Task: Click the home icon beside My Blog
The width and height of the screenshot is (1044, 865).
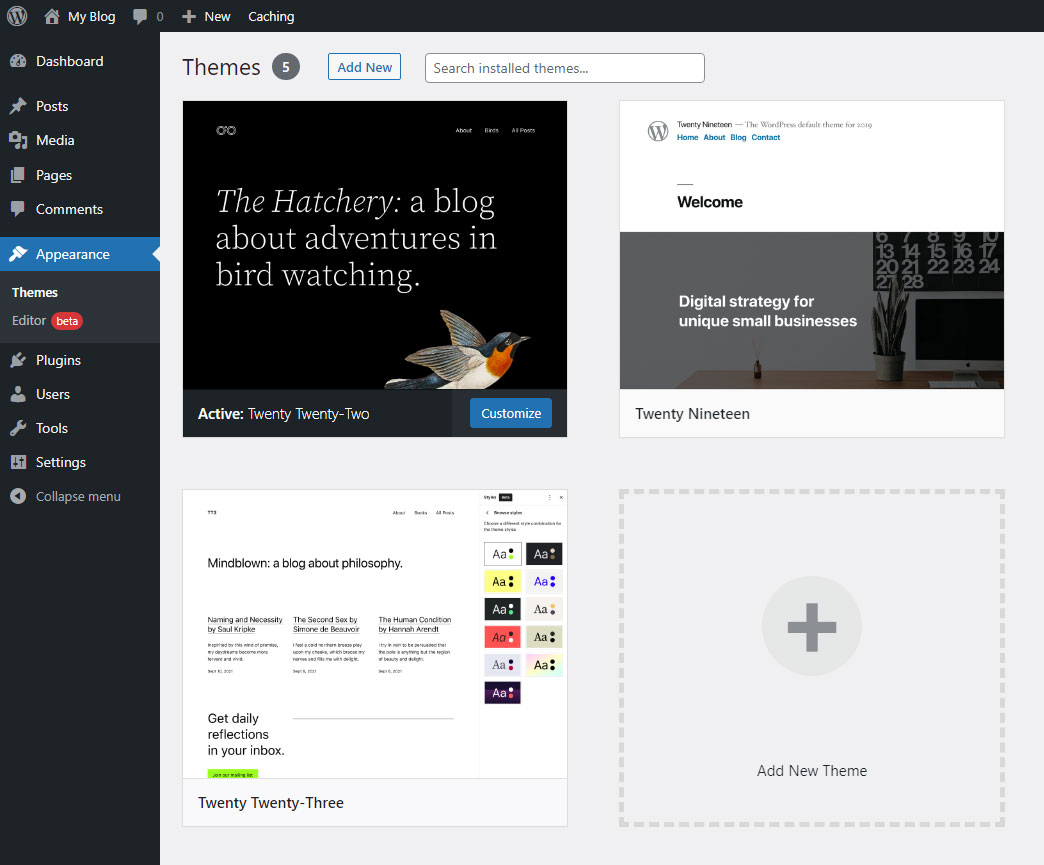Action: (x=52, y=16)
